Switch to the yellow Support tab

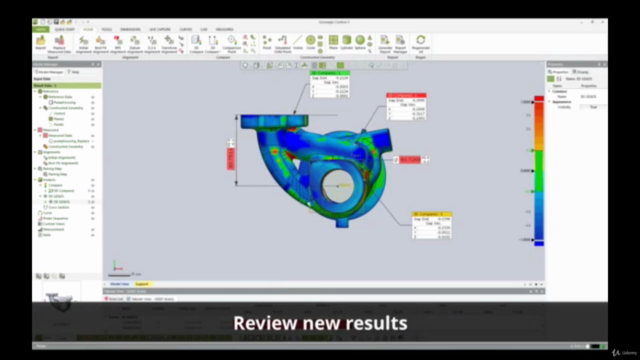142,284
